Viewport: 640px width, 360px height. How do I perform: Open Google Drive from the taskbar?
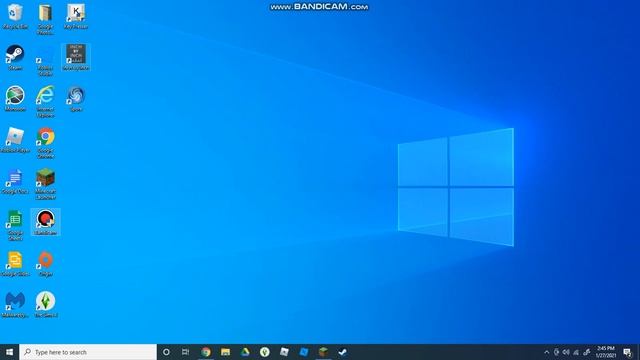click(x=245, y=352)
